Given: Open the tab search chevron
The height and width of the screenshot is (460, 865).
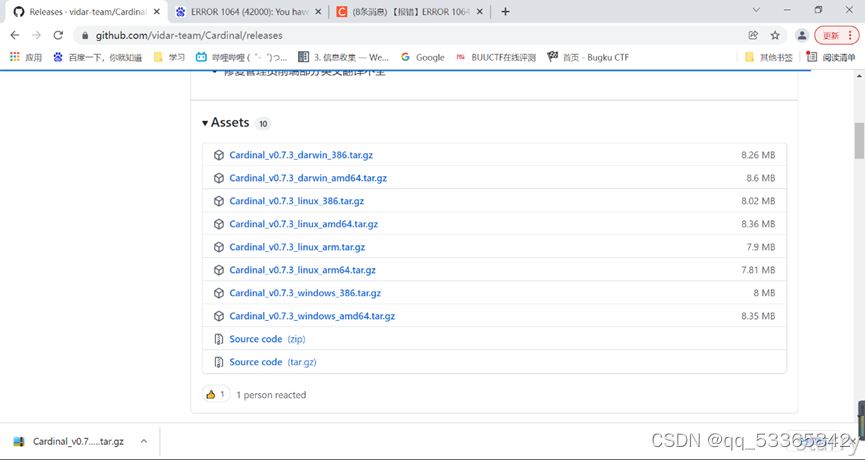Looking at the screenshot, I should pyautogui.click(x=756, y=10).
